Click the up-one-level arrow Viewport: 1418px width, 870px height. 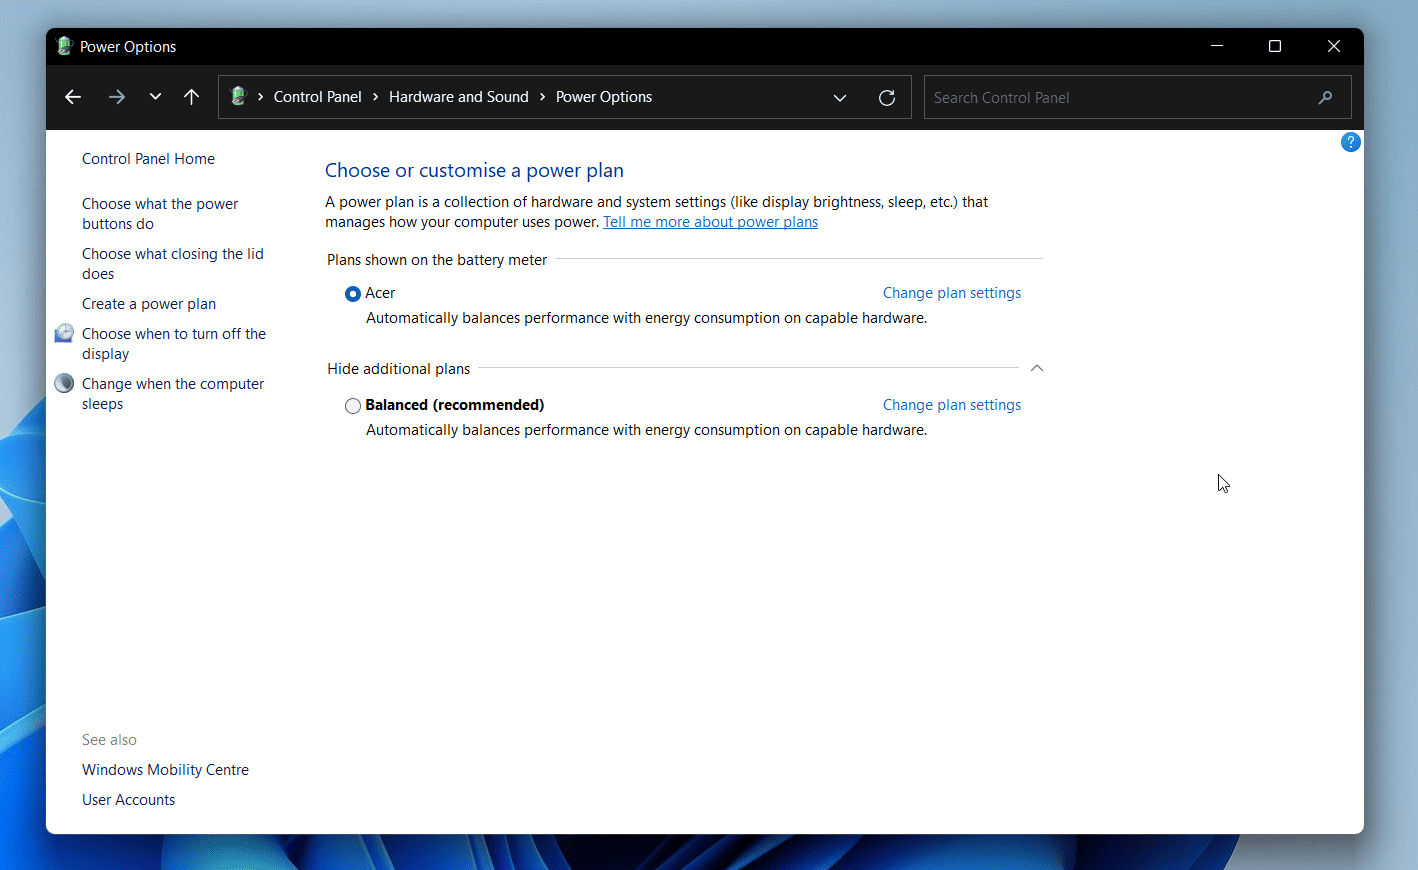[191, 96]
